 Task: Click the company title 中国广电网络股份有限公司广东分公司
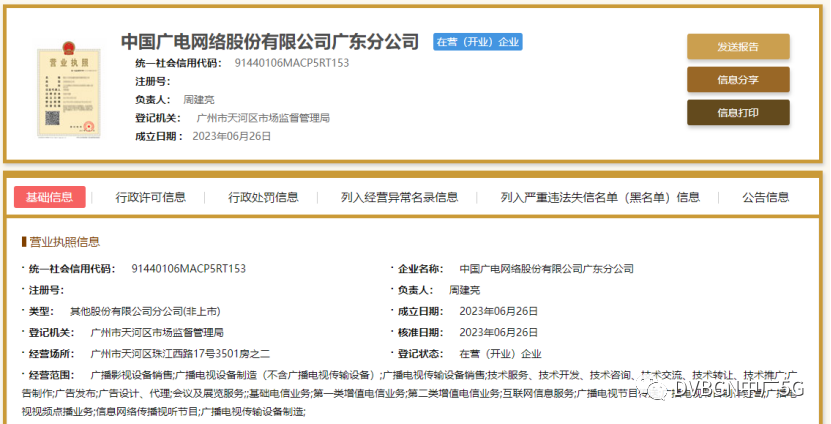click(x=270, y=41)
